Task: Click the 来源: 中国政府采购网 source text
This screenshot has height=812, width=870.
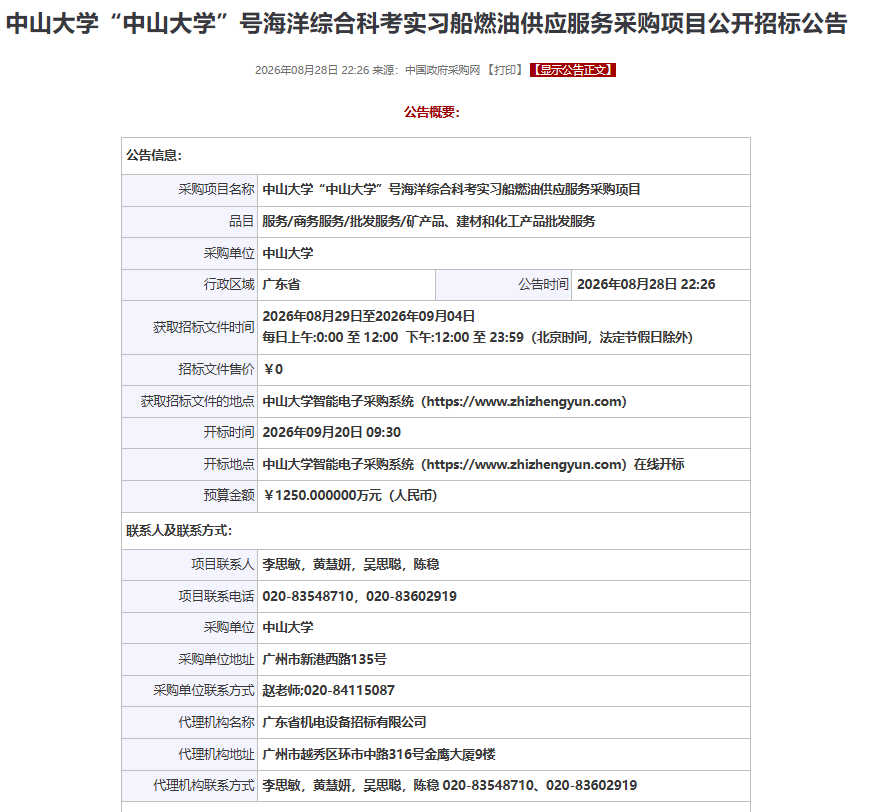Action: click(426, 70)
